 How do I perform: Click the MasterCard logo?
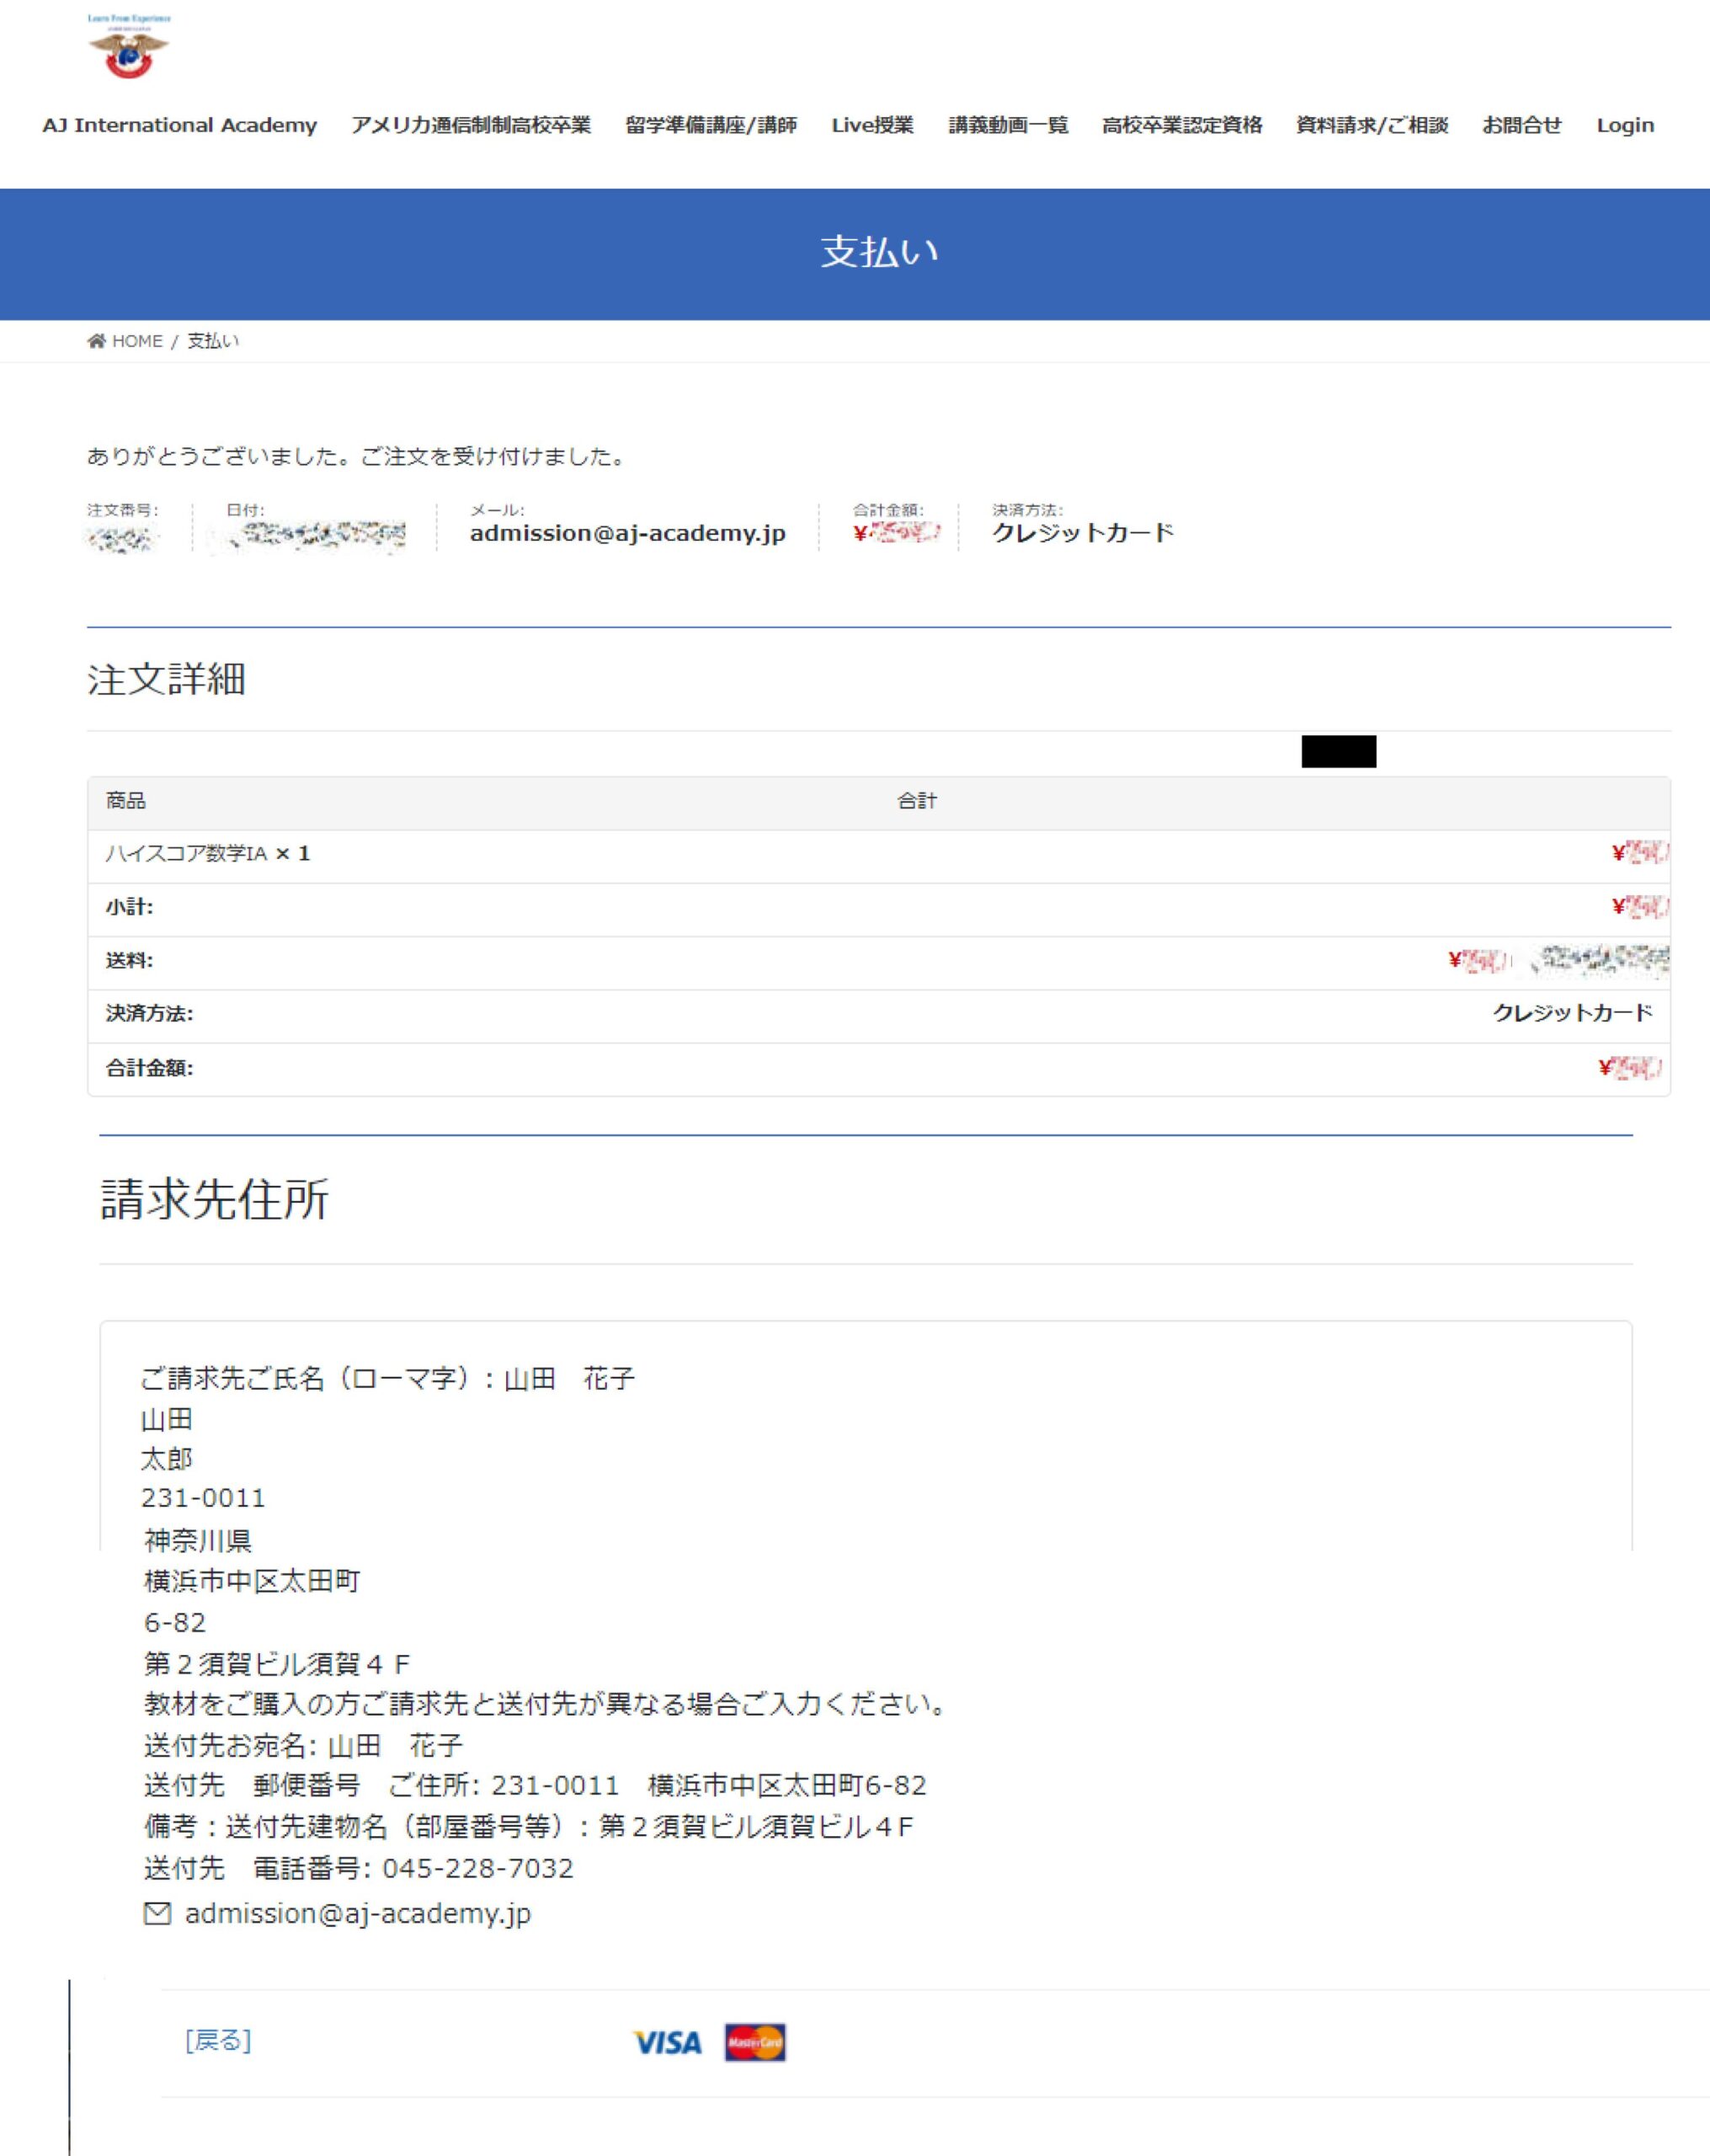(755, 2042)
